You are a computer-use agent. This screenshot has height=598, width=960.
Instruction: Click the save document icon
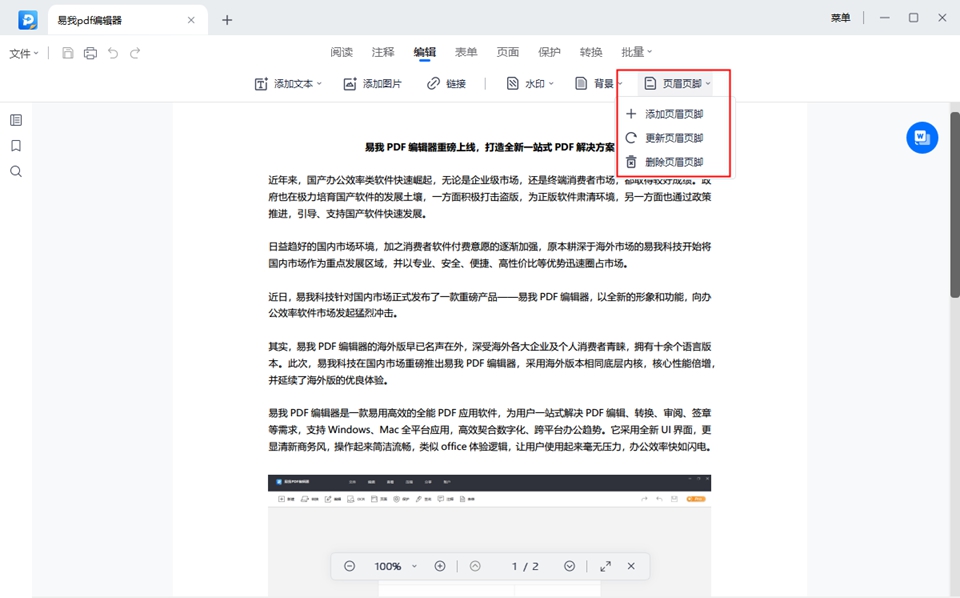point(68,53)
